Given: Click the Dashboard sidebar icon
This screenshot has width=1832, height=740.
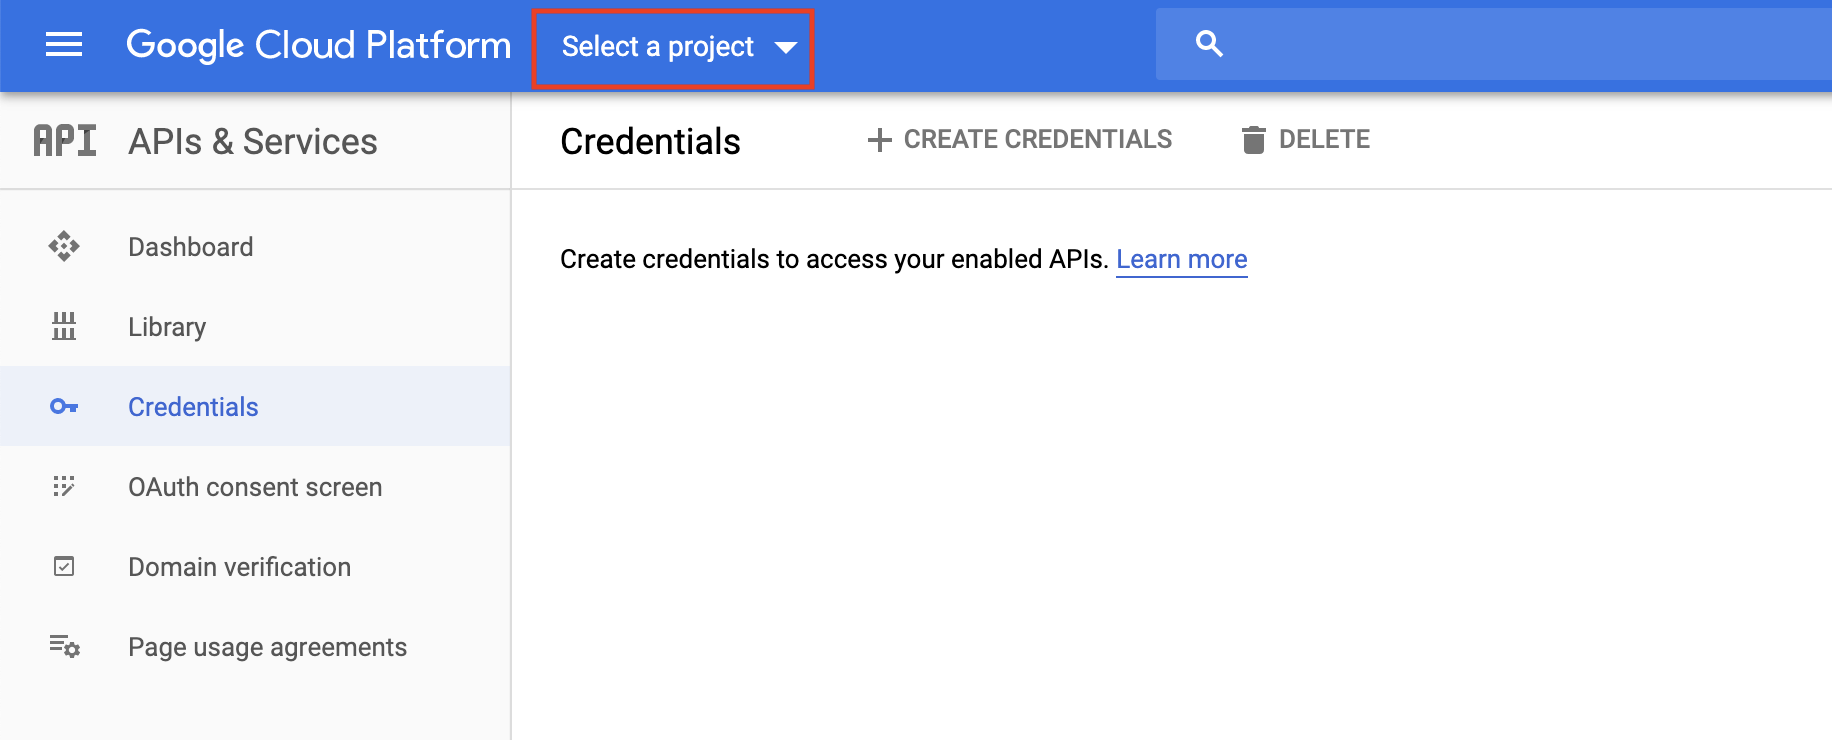Looking at the screenshot, I should (x=64, y=246).
